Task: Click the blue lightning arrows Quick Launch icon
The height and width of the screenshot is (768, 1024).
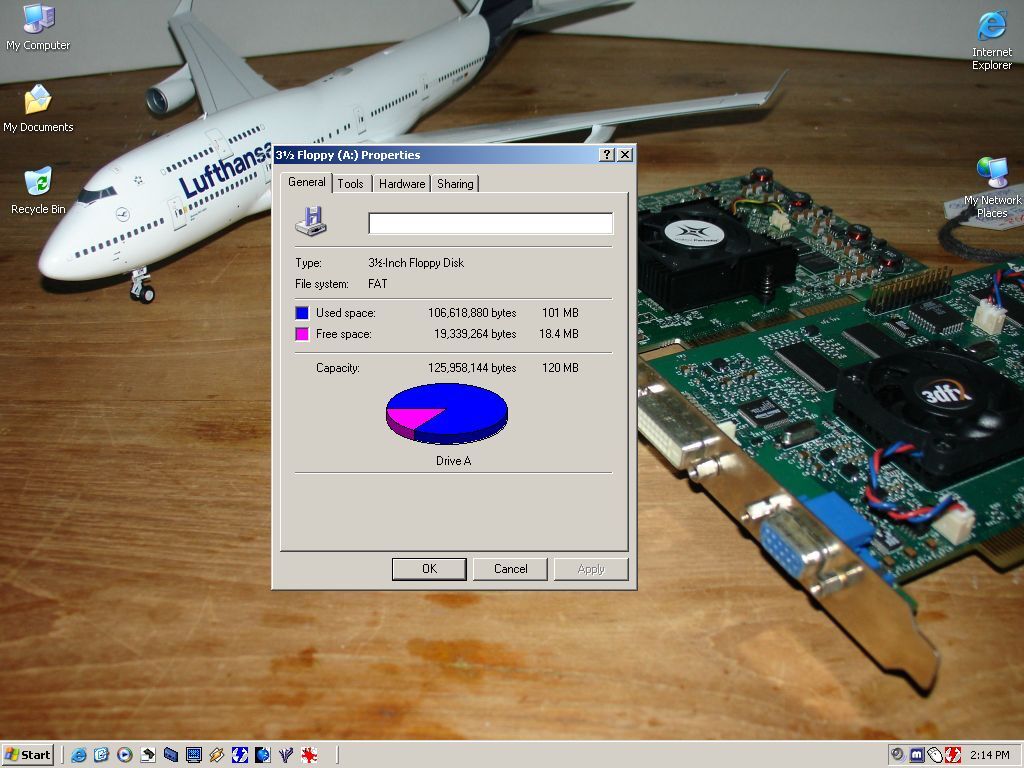Action: tap(240, 755)
